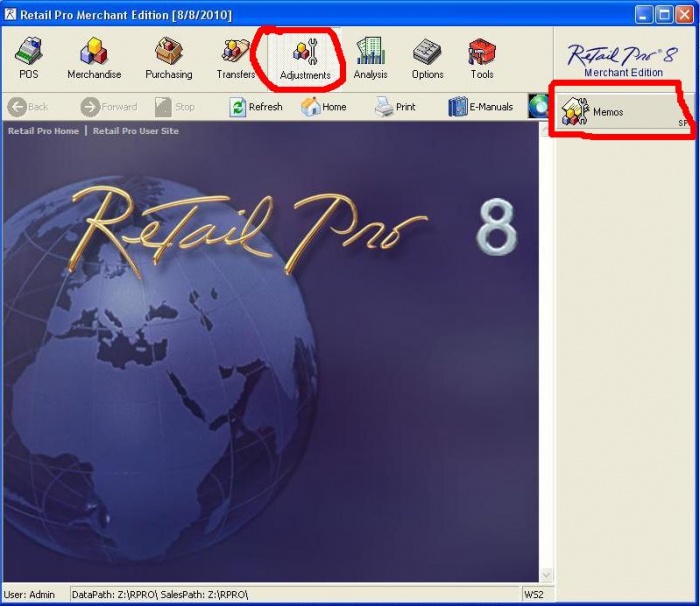Click the User: Admin status entry
The width and height of the screenshot is (700, 606).
(x=29, y=594)
